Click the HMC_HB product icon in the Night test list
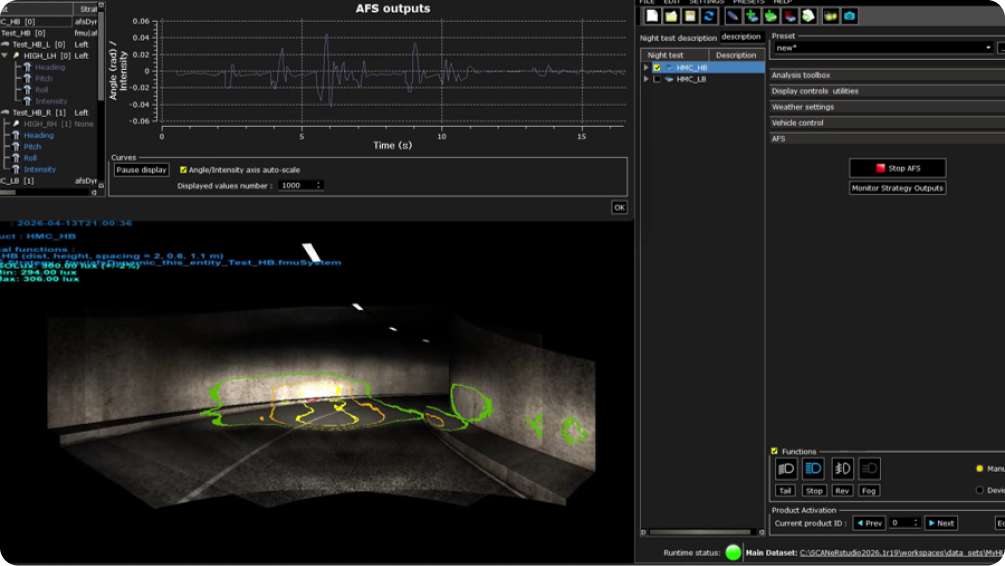Viewport: 1005px width, 566px height. coord(669,68)
